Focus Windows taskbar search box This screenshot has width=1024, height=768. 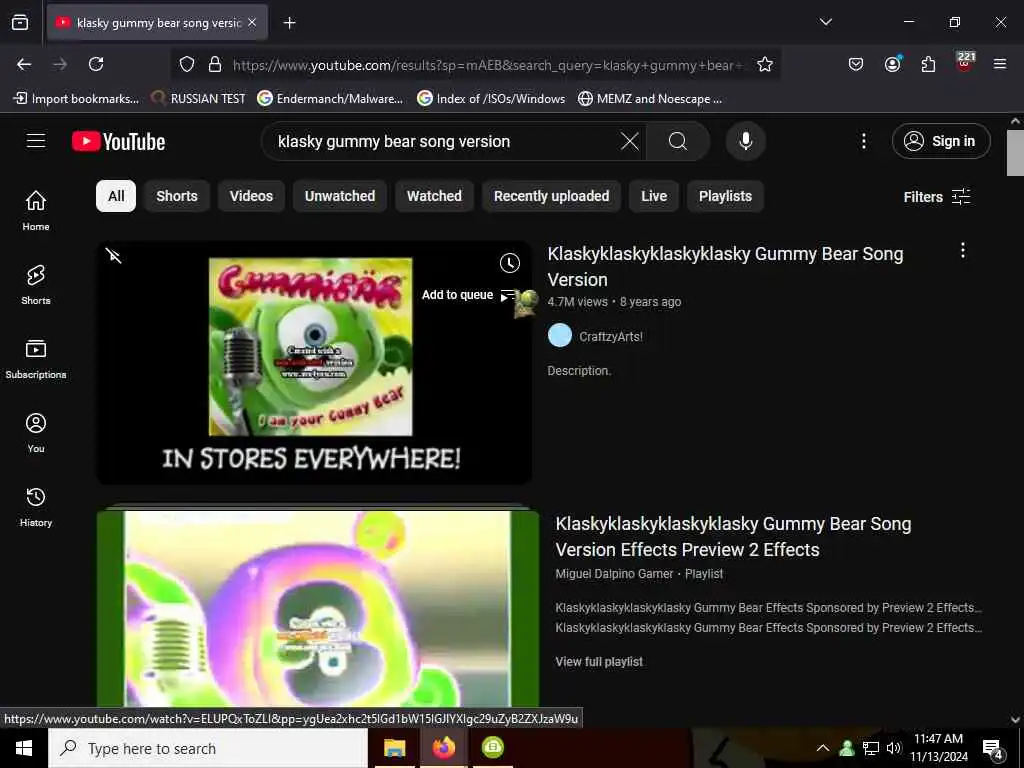208,748
